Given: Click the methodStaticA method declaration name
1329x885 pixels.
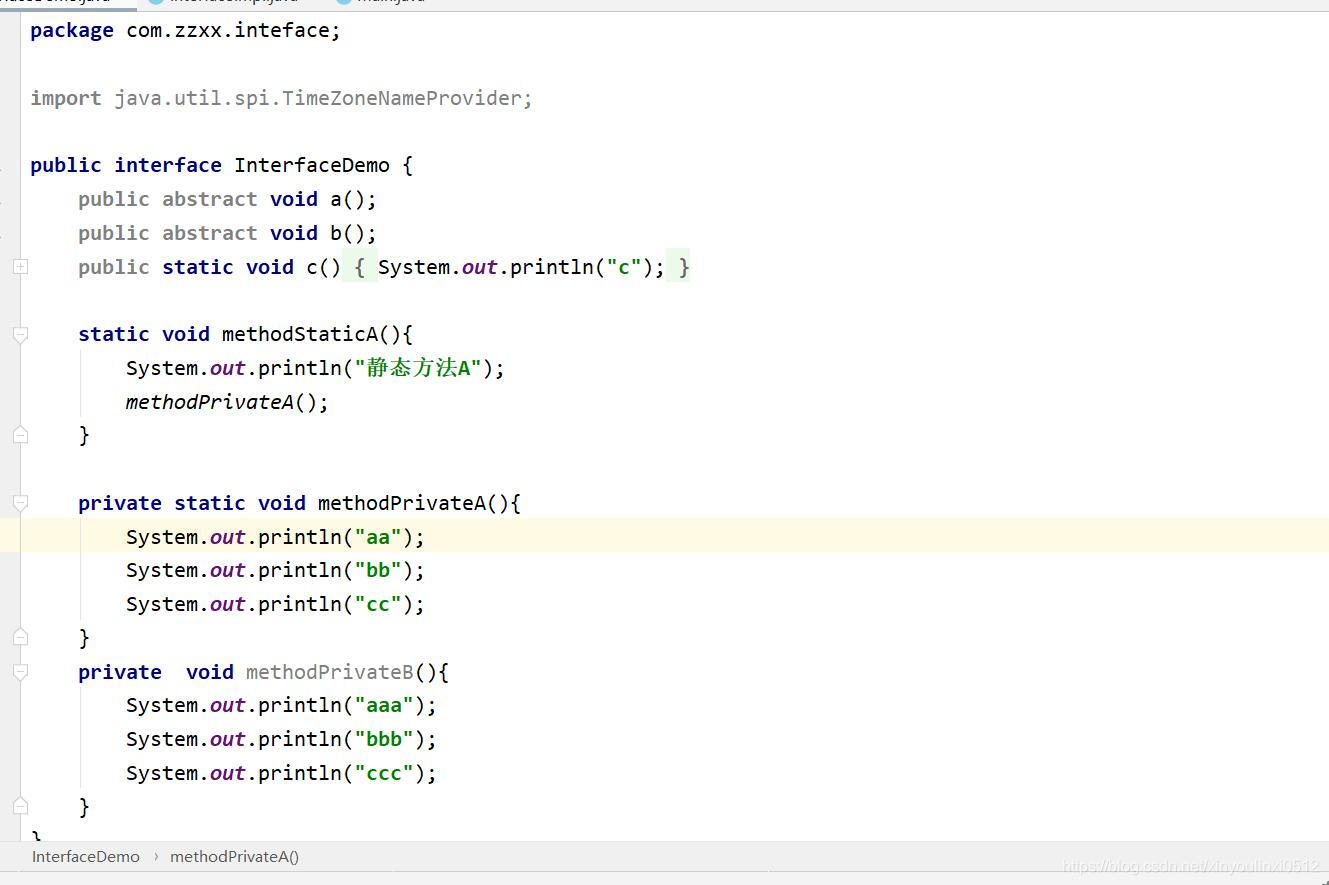Looking at the screenshot, I should pos(300,335).
